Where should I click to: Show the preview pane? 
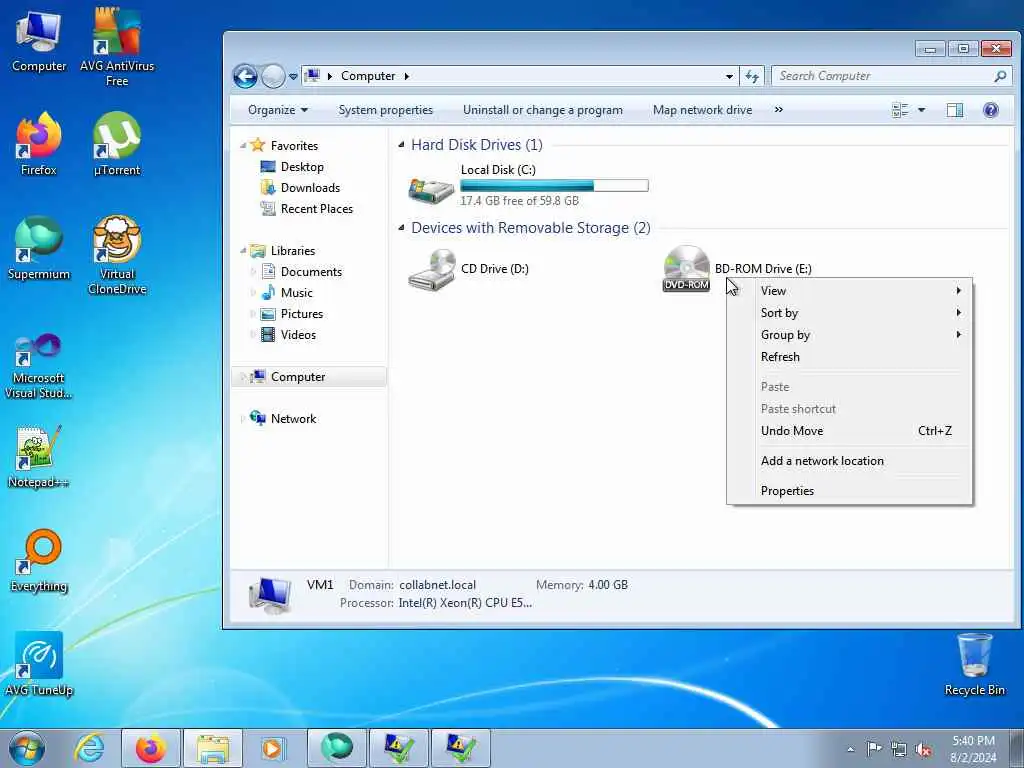(x=955, y=110)
